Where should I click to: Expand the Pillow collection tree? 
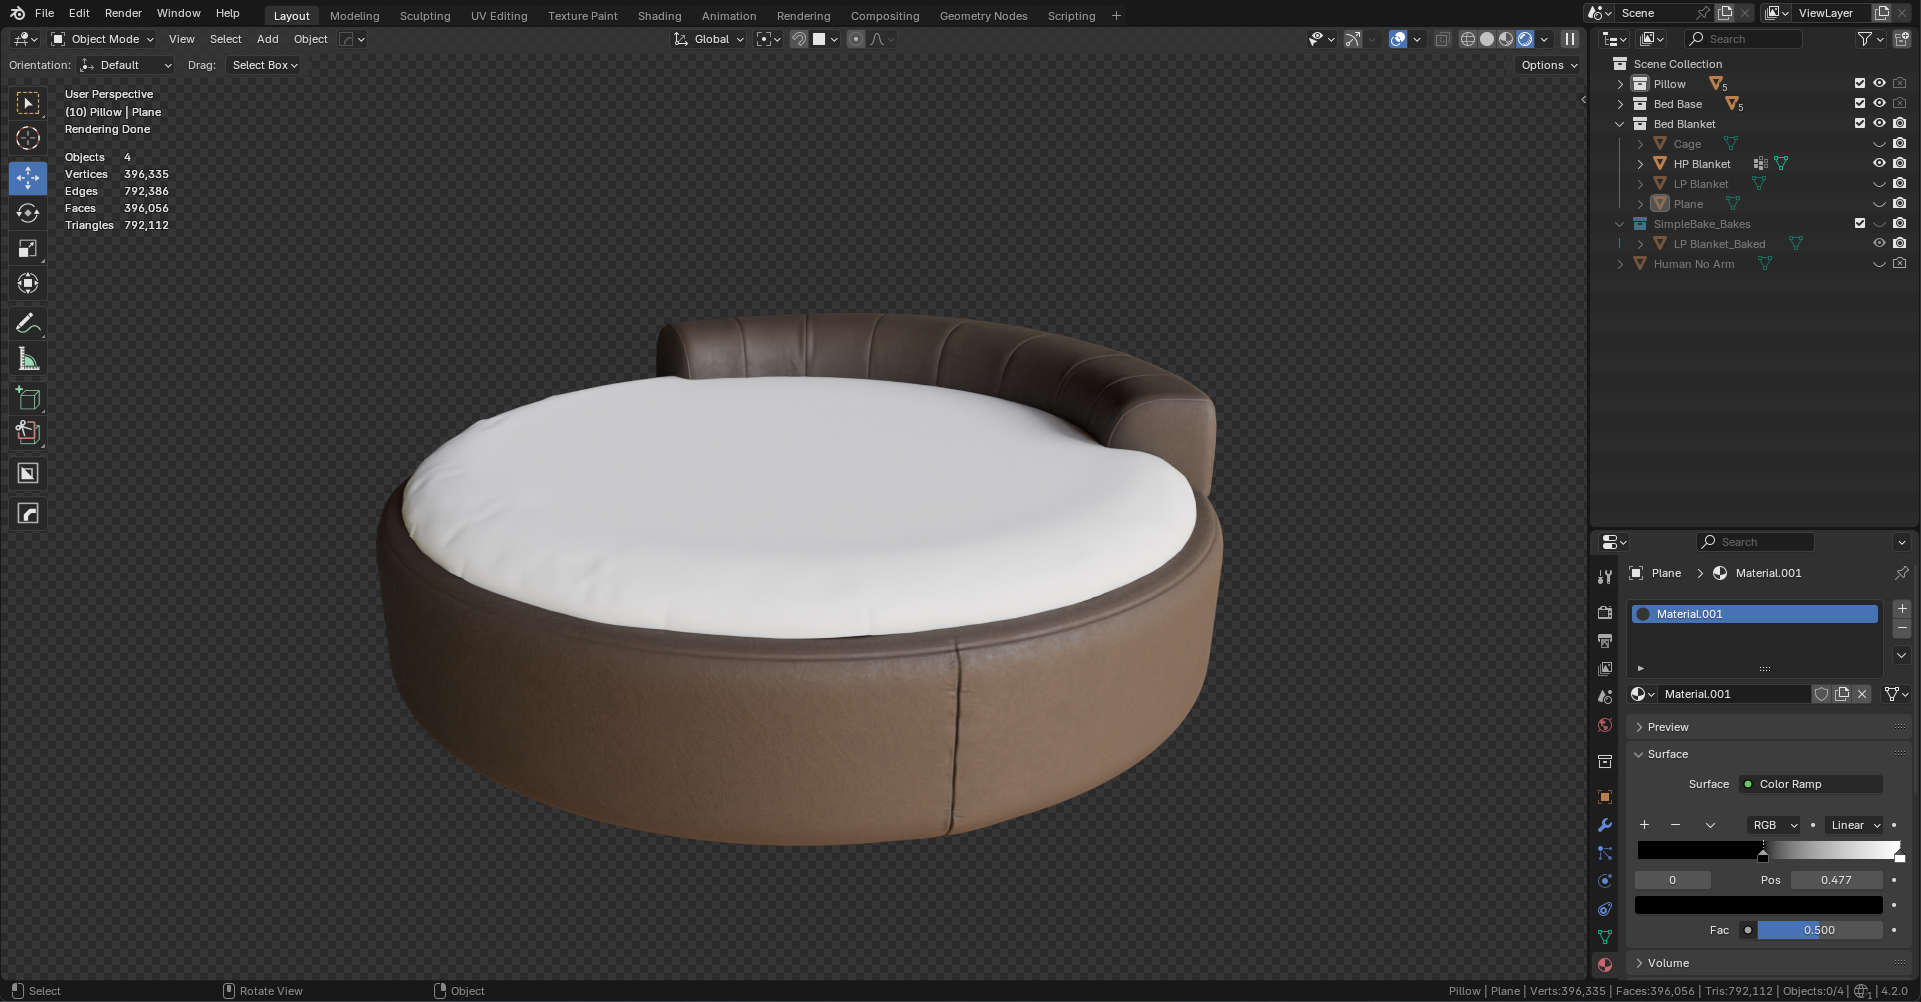coord(1620,84)
